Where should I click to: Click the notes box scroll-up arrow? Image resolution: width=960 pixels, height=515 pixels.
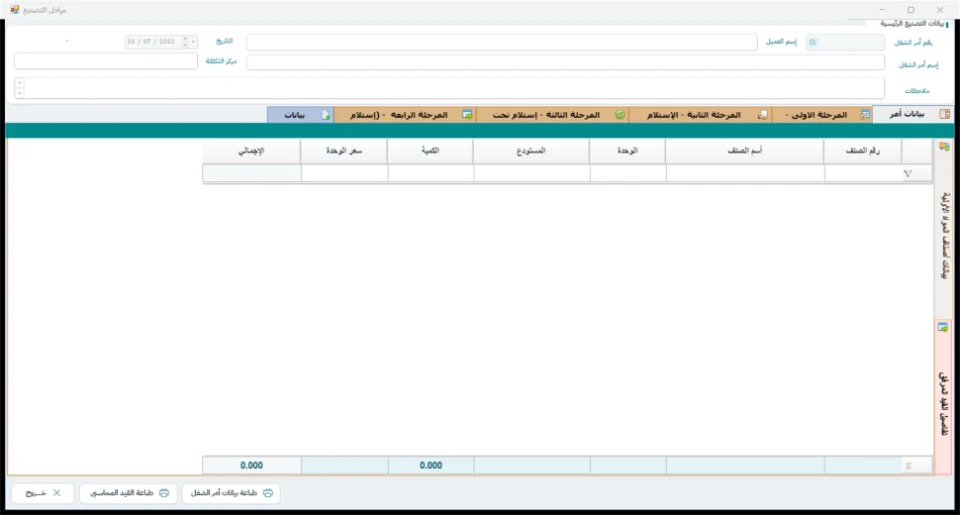20,83
